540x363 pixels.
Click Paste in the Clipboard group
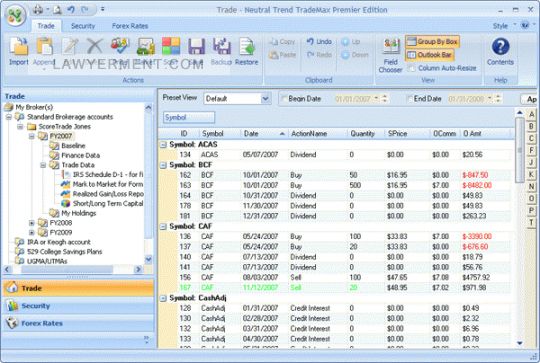tap(282, 55)
